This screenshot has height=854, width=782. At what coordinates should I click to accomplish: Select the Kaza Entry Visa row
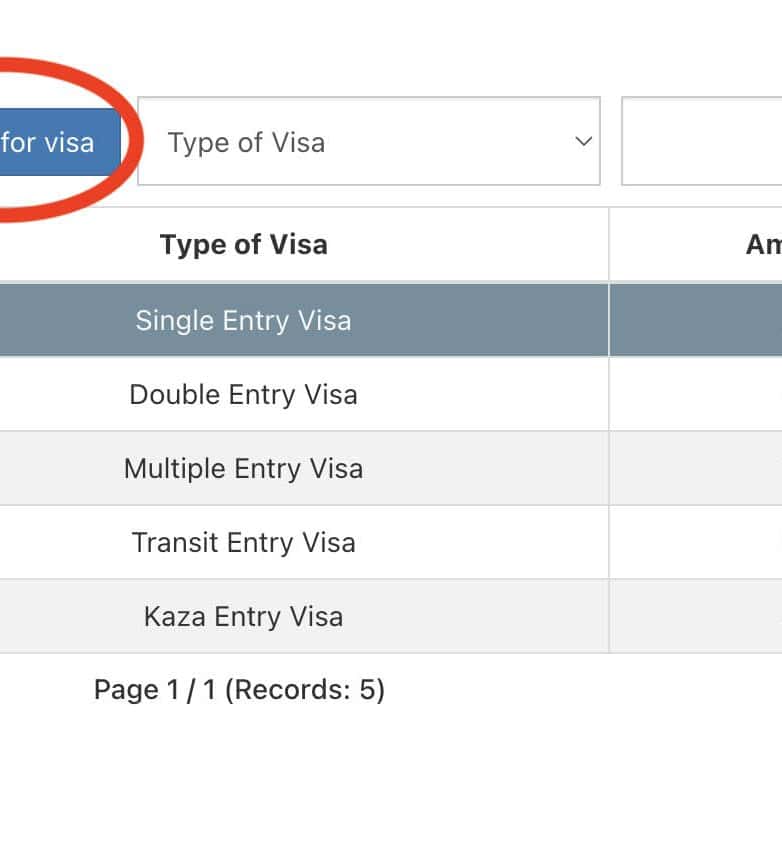[x=243, y=616]
